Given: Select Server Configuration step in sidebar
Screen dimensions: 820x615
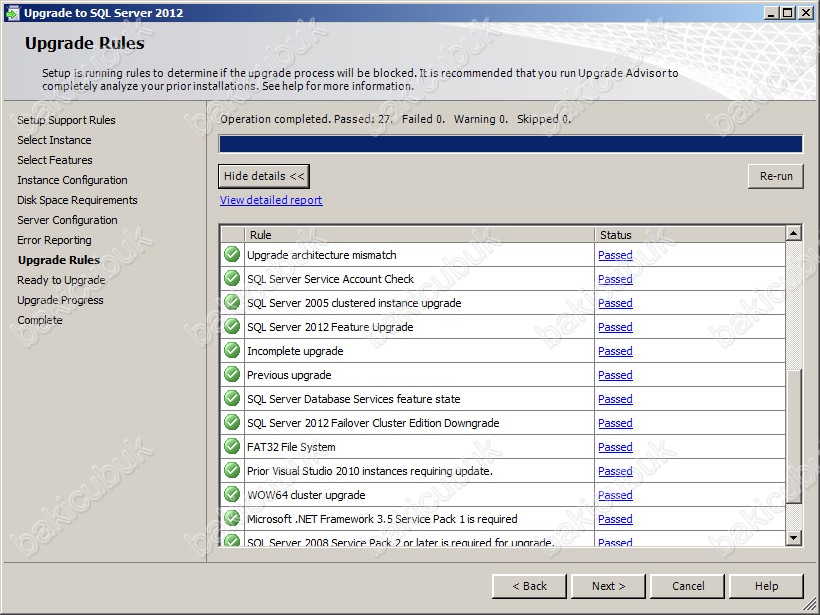Looking at the screenshot, I should 67,220.
